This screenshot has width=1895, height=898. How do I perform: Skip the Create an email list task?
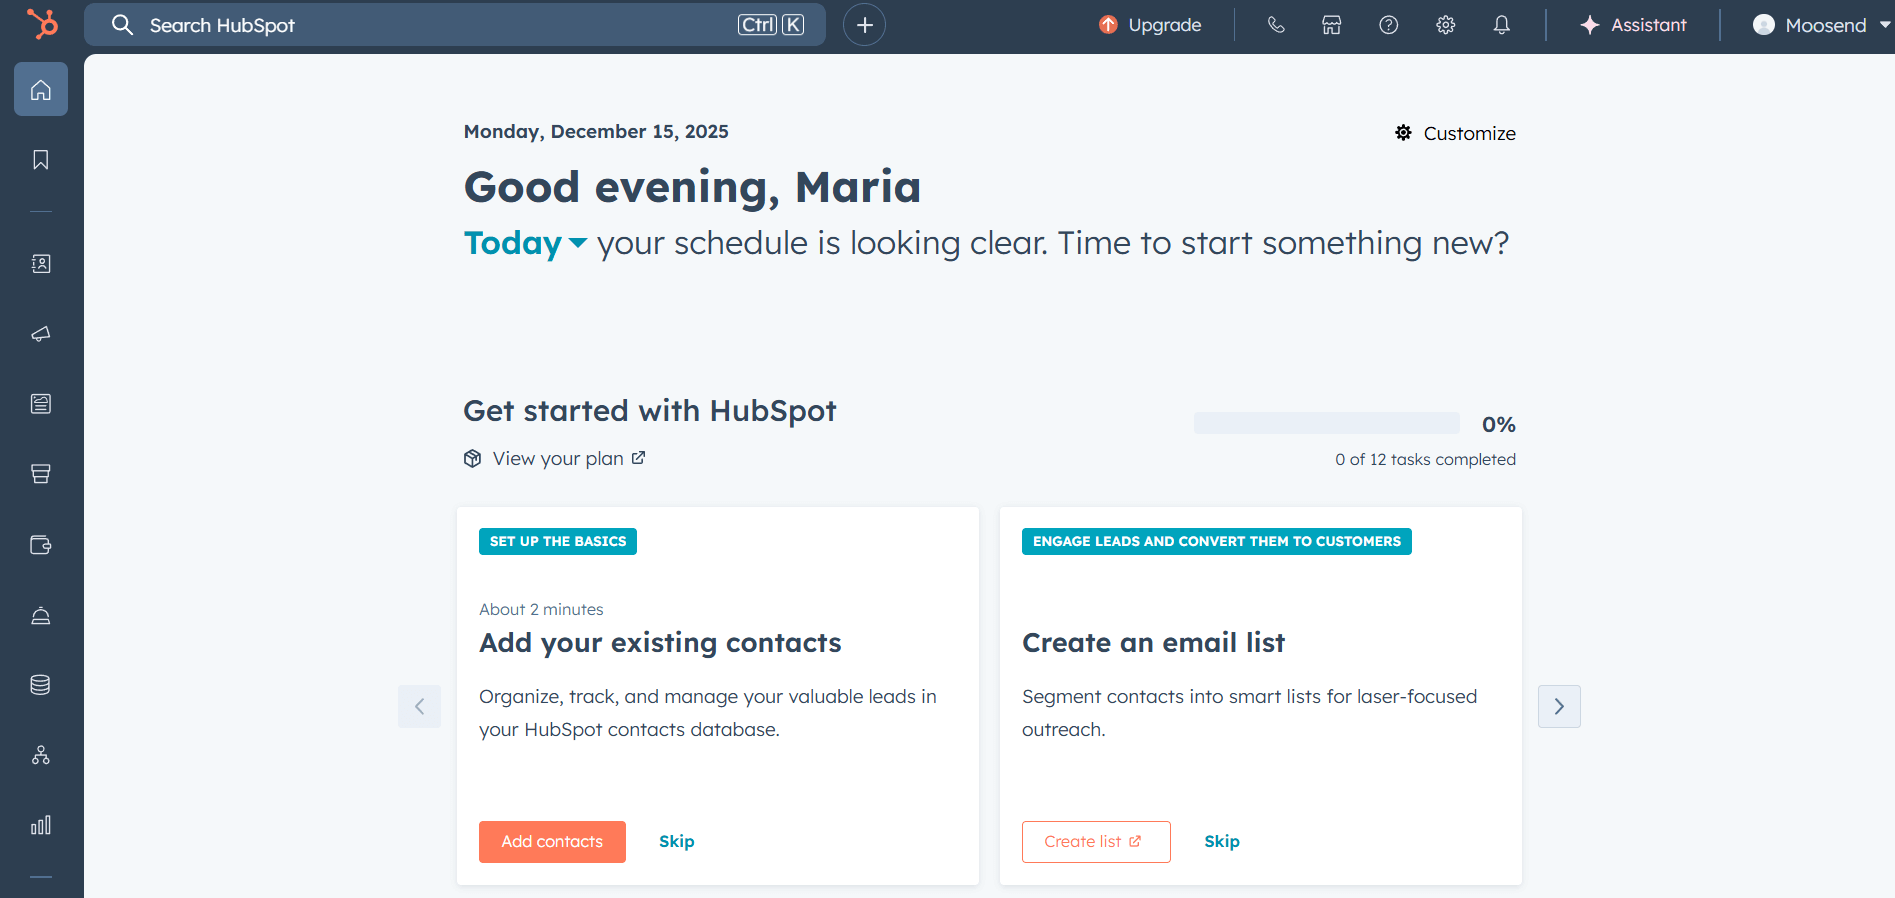click(x=1222, y=842)
